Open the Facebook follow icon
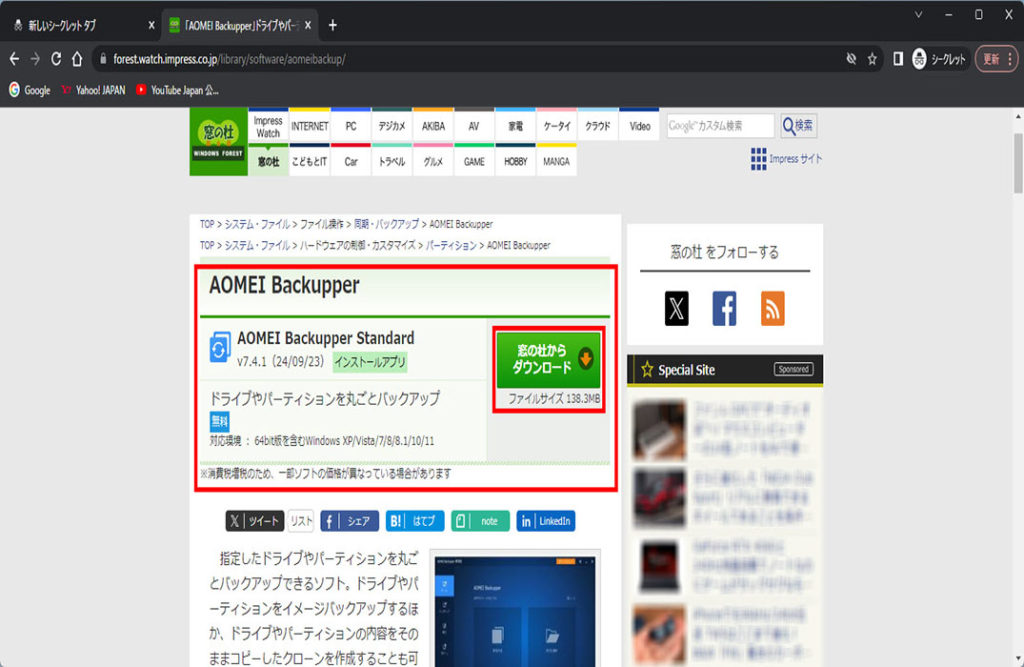The image size is (1024, 667). pos(724,309)
